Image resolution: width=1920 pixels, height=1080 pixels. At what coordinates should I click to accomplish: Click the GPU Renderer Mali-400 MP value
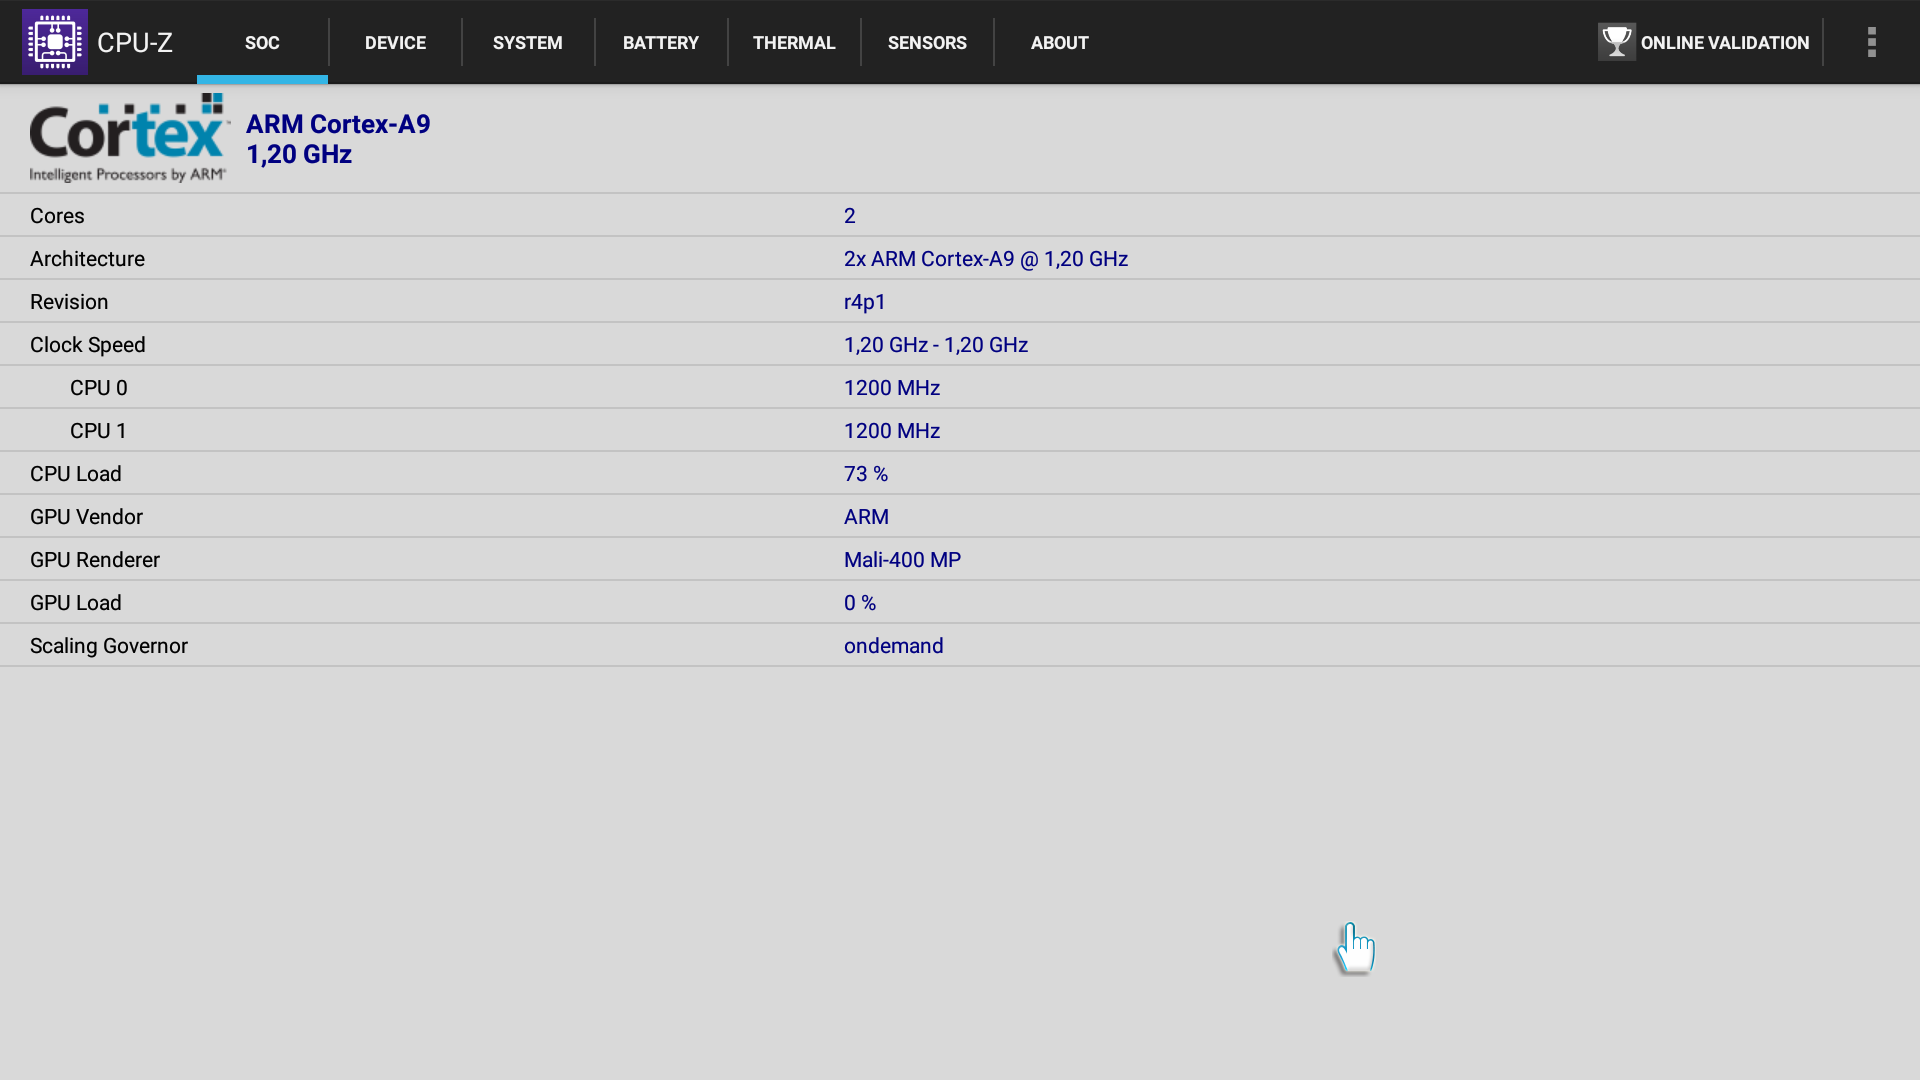tap(902, 560)
